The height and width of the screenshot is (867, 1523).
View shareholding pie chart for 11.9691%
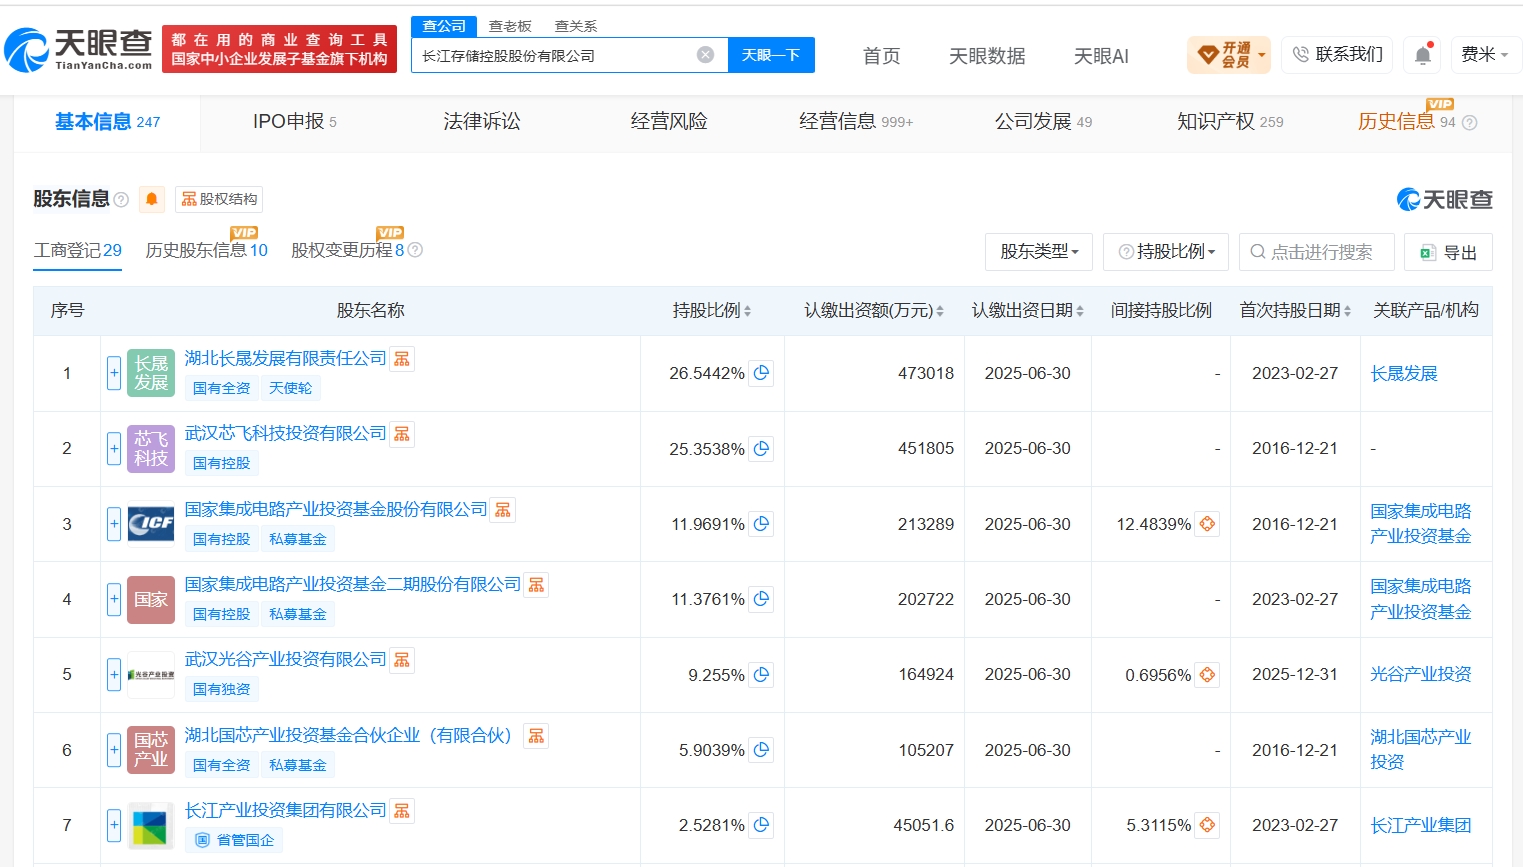tap(761, 524)
